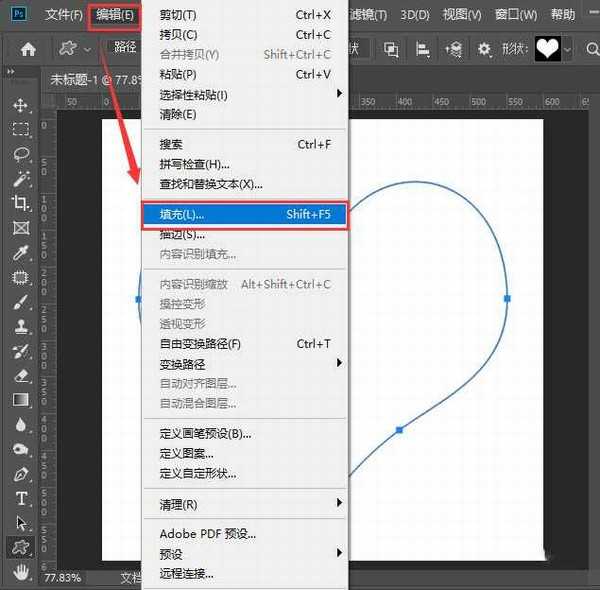The height and width of the screenshot is (590, 600).
Task: Select the Move tool
Action: (x=20, y=105)
